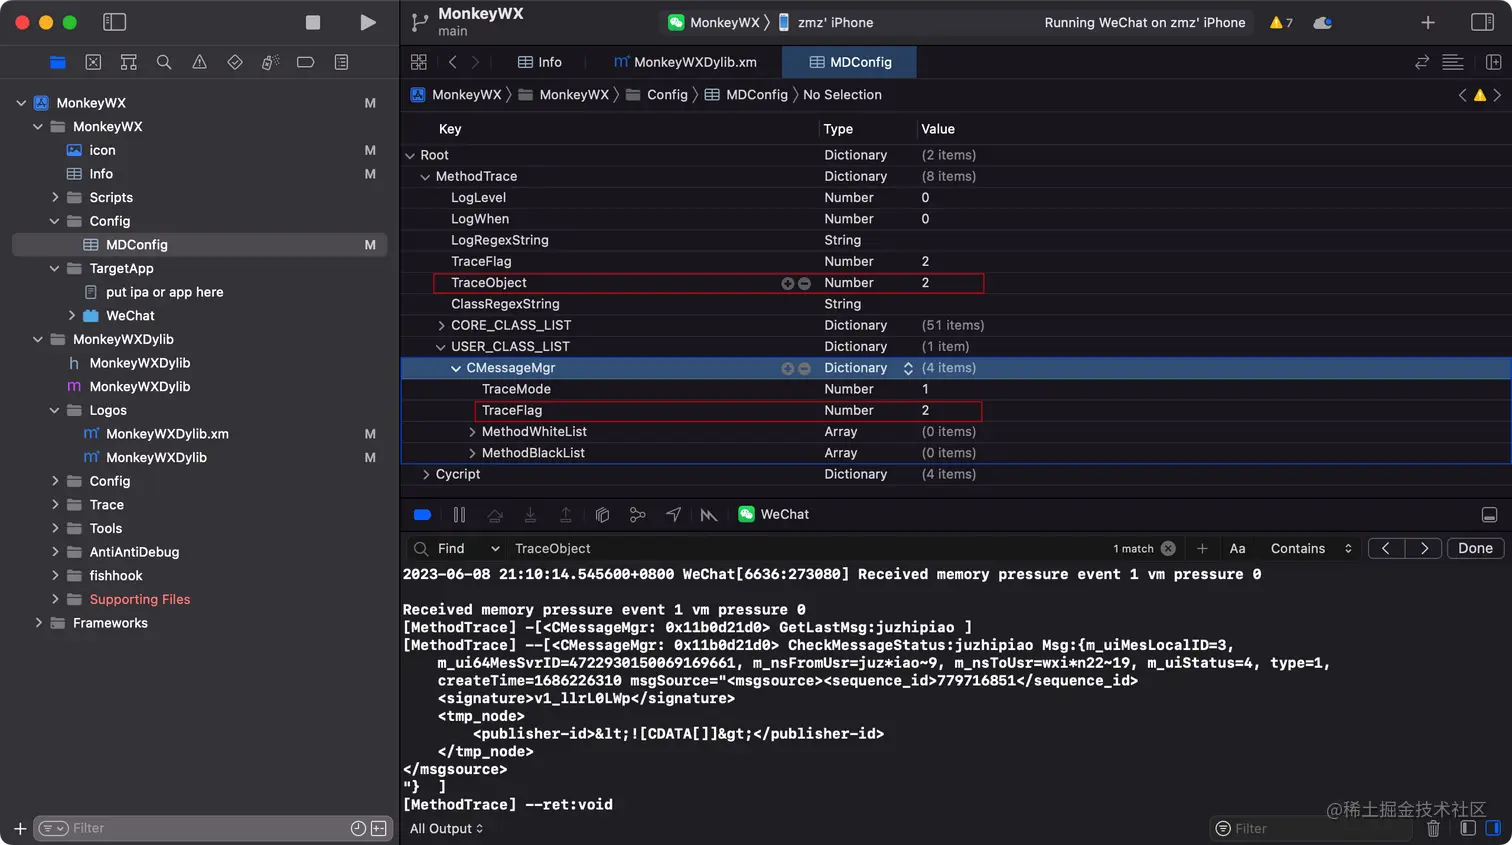Viewport: 1512px width, 845px height.
Task: Click Step Over in debug bar
Action: (495, 515)
